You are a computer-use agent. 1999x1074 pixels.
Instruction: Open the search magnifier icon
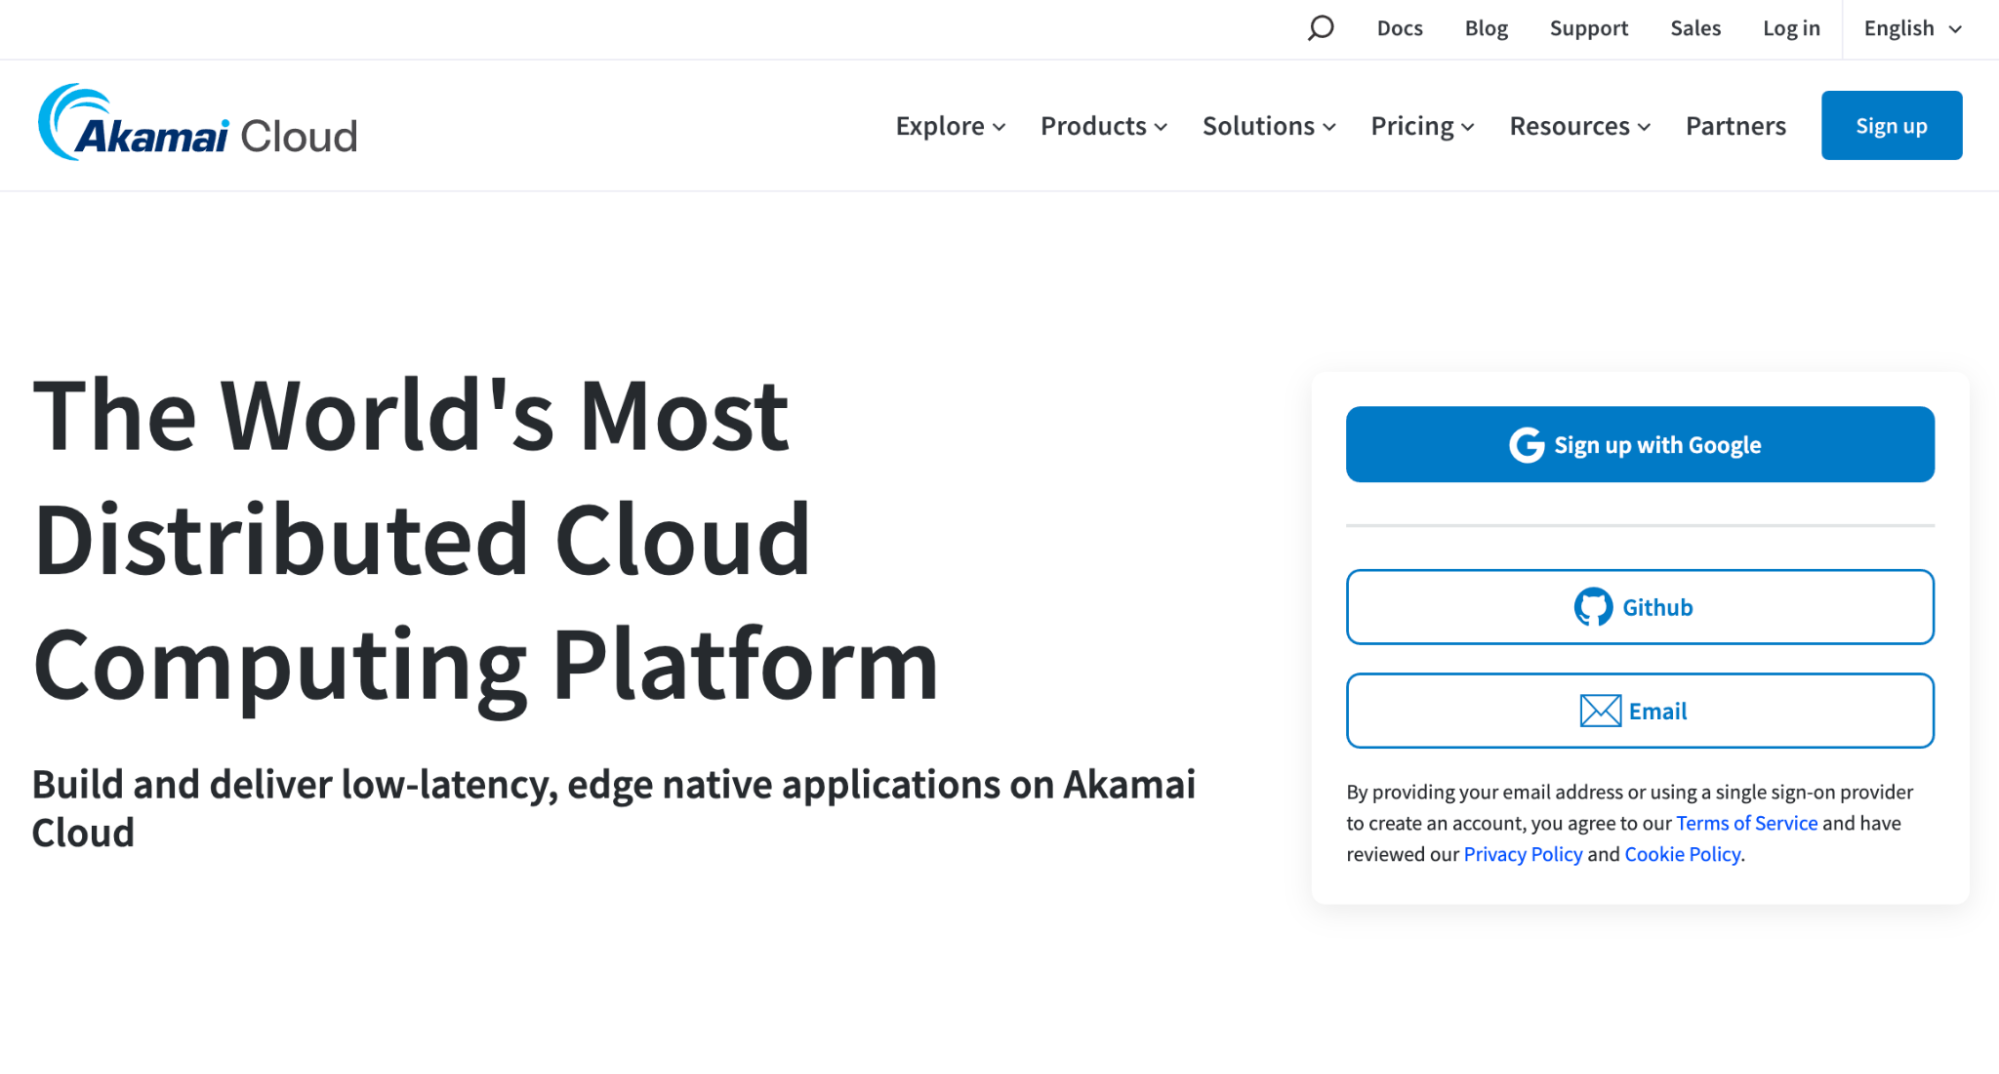[x=1320, y=28]
